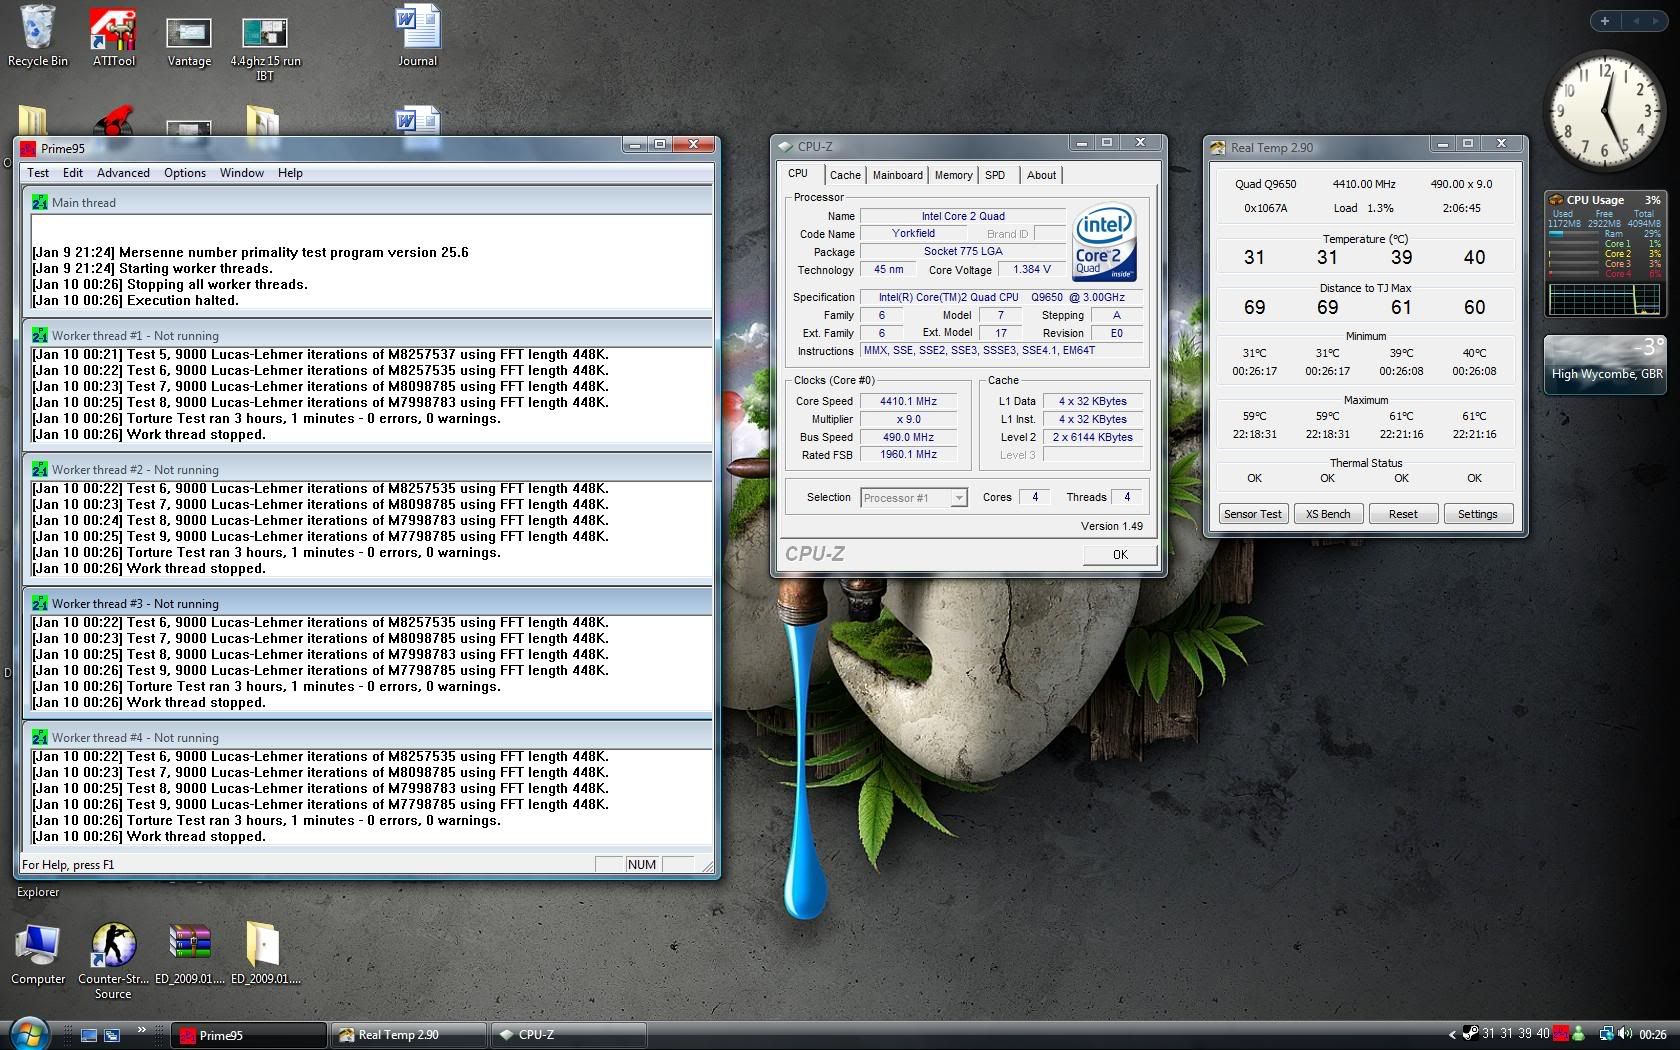
Task: Show hidden tray icons with the arrow
Action: 1452,1035
